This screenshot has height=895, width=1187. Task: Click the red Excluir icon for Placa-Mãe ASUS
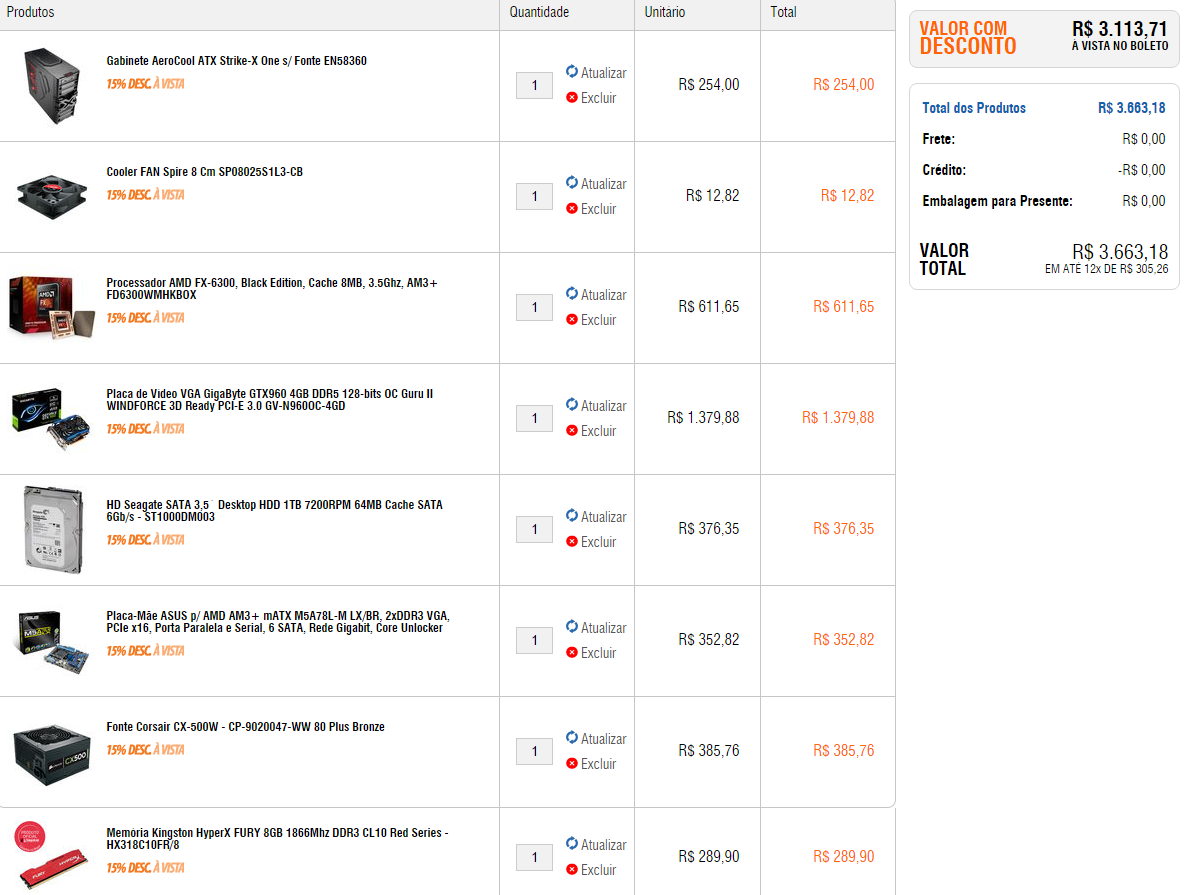(572, 652)
